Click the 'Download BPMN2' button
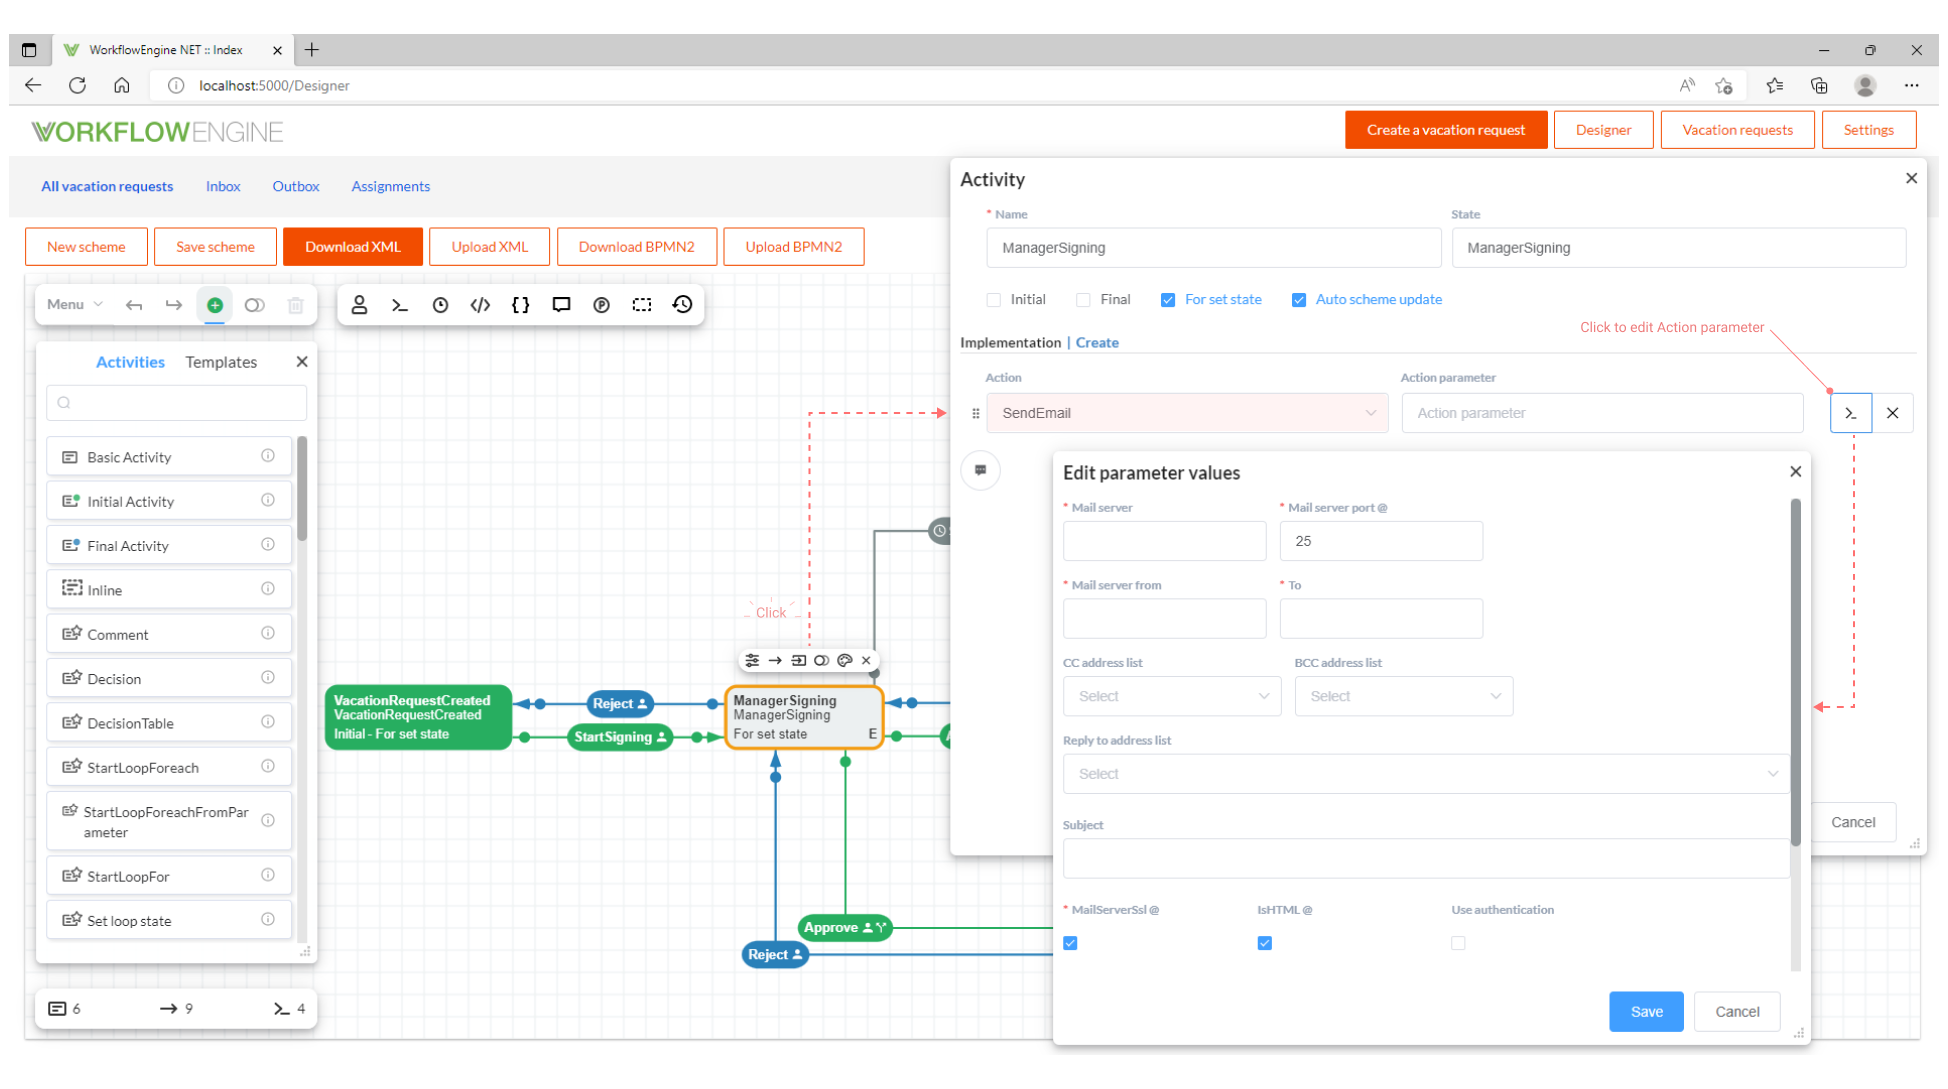 637,246
